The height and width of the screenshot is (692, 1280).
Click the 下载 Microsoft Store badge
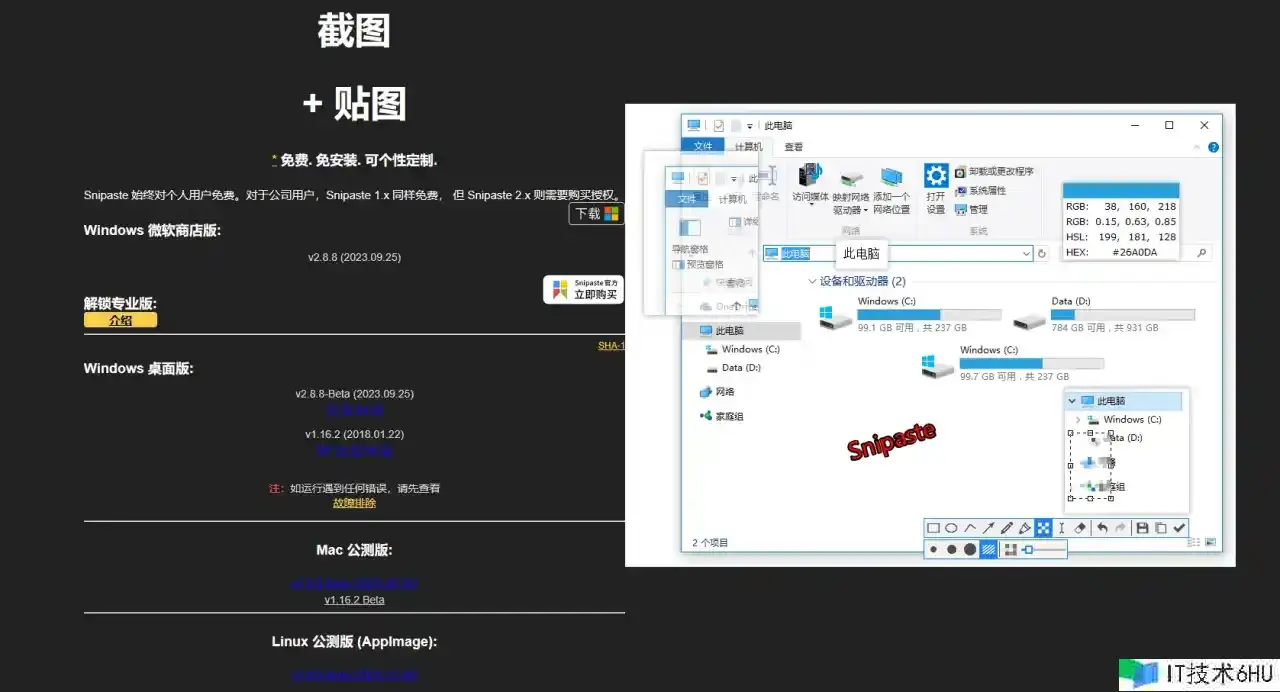pos(596,214)
